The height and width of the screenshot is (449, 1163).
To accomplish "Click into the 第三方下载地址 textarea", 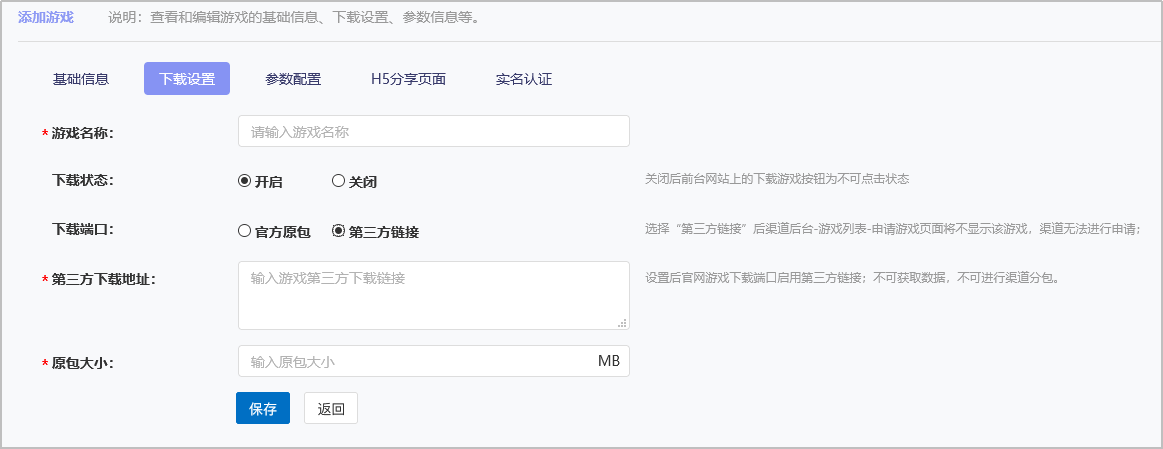I will point(434,295).
